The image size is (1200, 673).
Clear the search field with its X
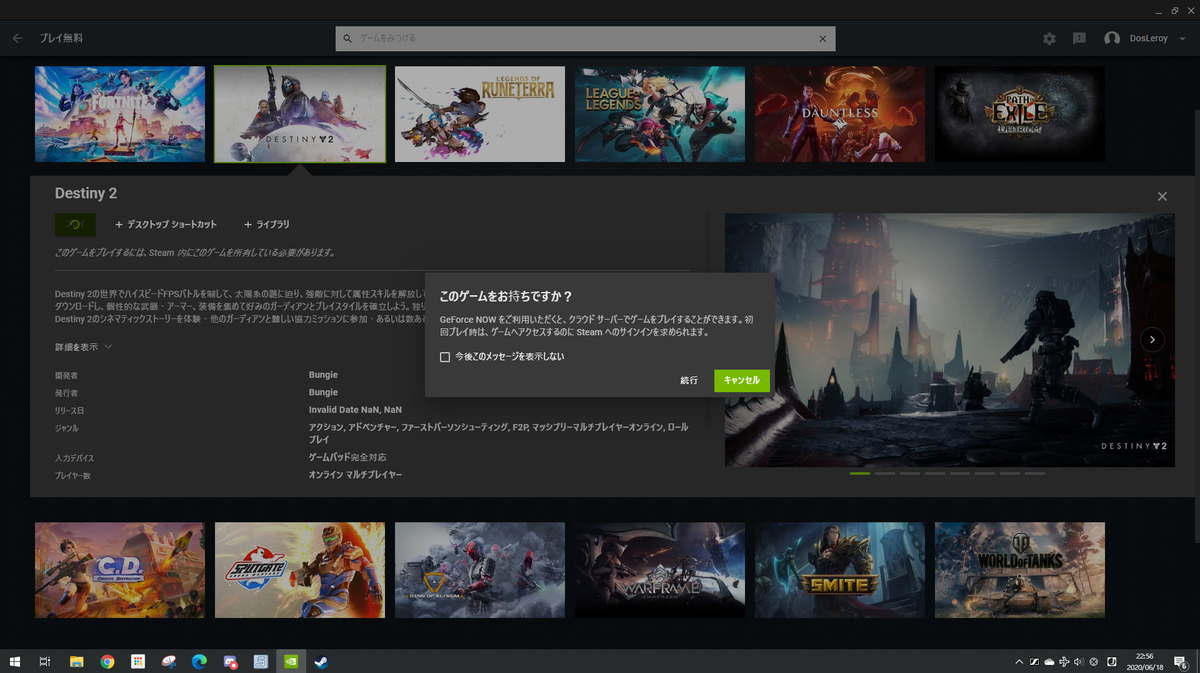click(822, 38)
